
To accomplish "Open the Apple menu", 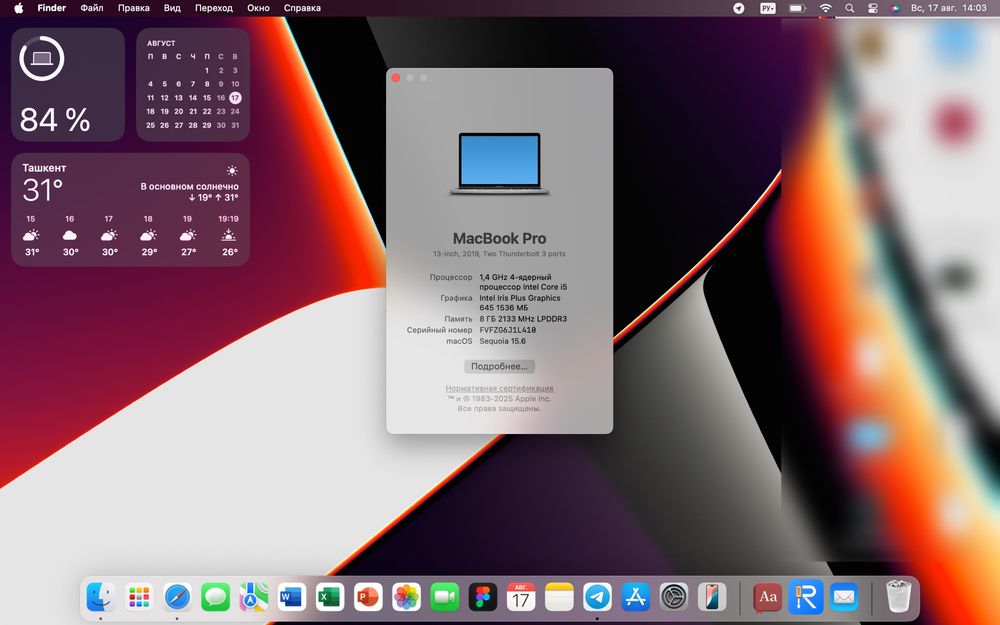I will coord(18,8).
